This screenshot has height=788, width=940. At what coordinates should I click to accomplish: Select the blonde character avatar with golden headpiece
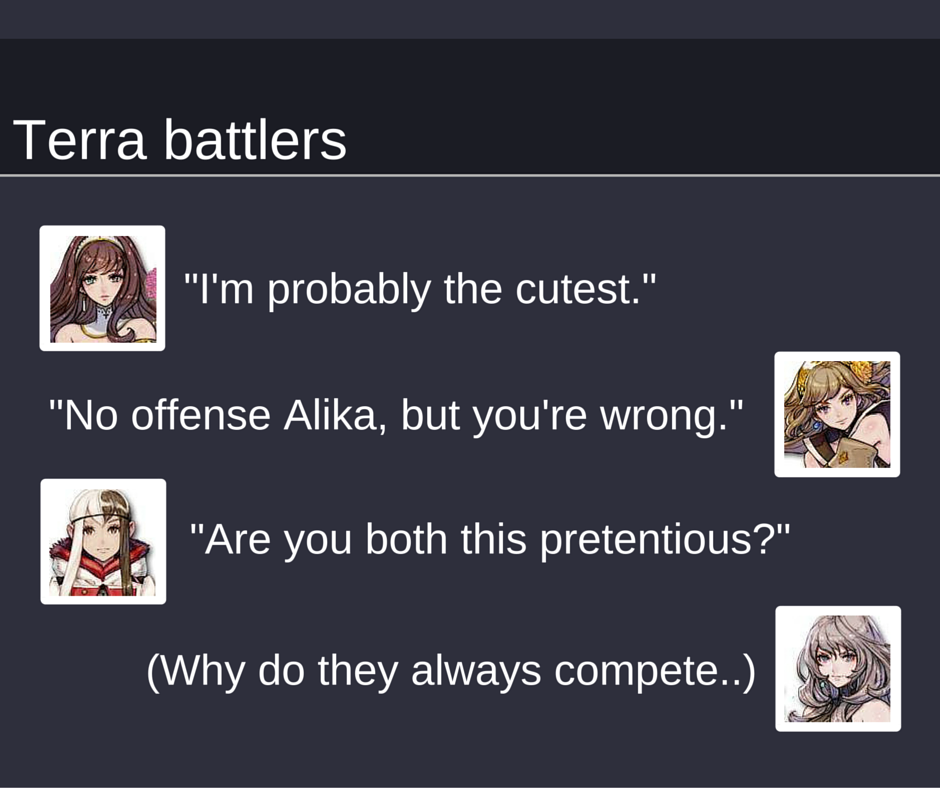point(837,414)
